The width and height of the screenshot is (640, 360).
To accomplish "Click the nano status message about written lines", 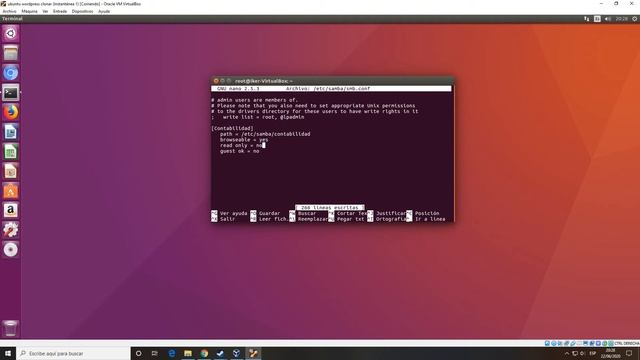I will [x=329, y=207].
